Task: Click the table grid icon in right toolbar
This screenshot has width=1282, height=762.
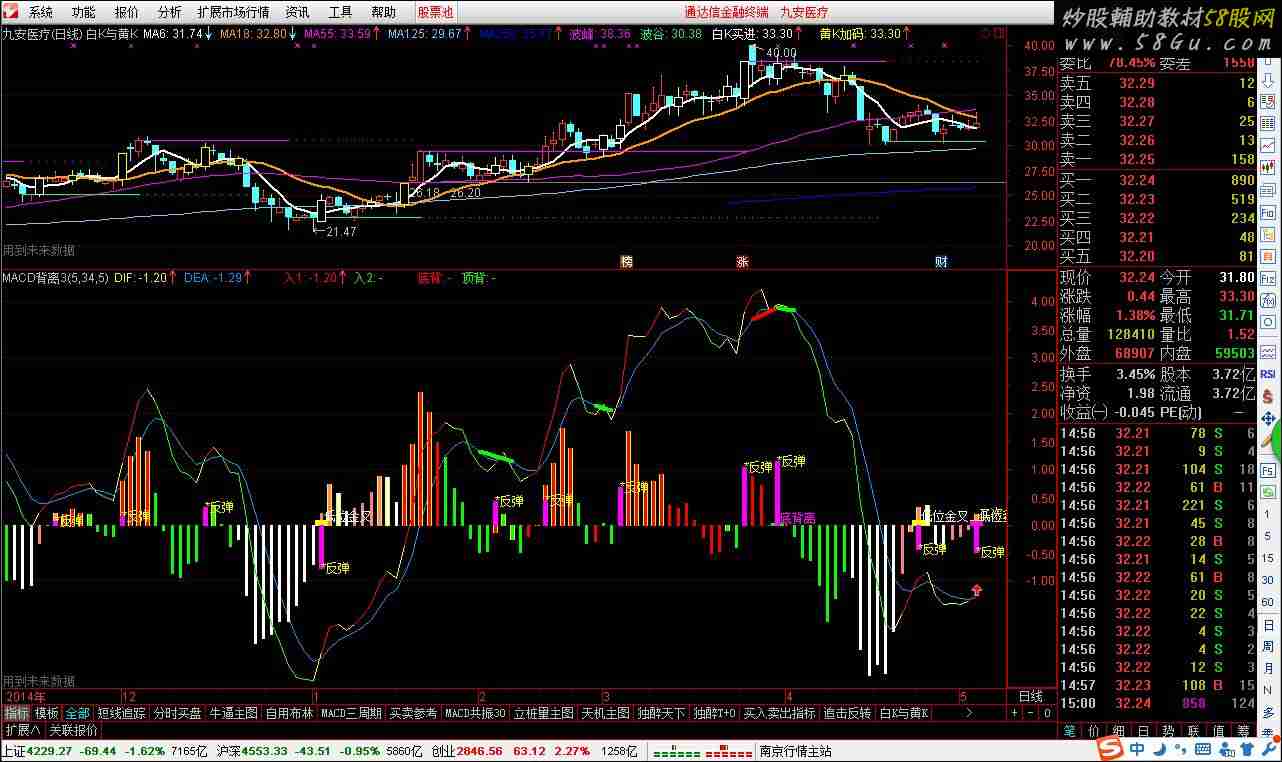Action: [1267, 122]
